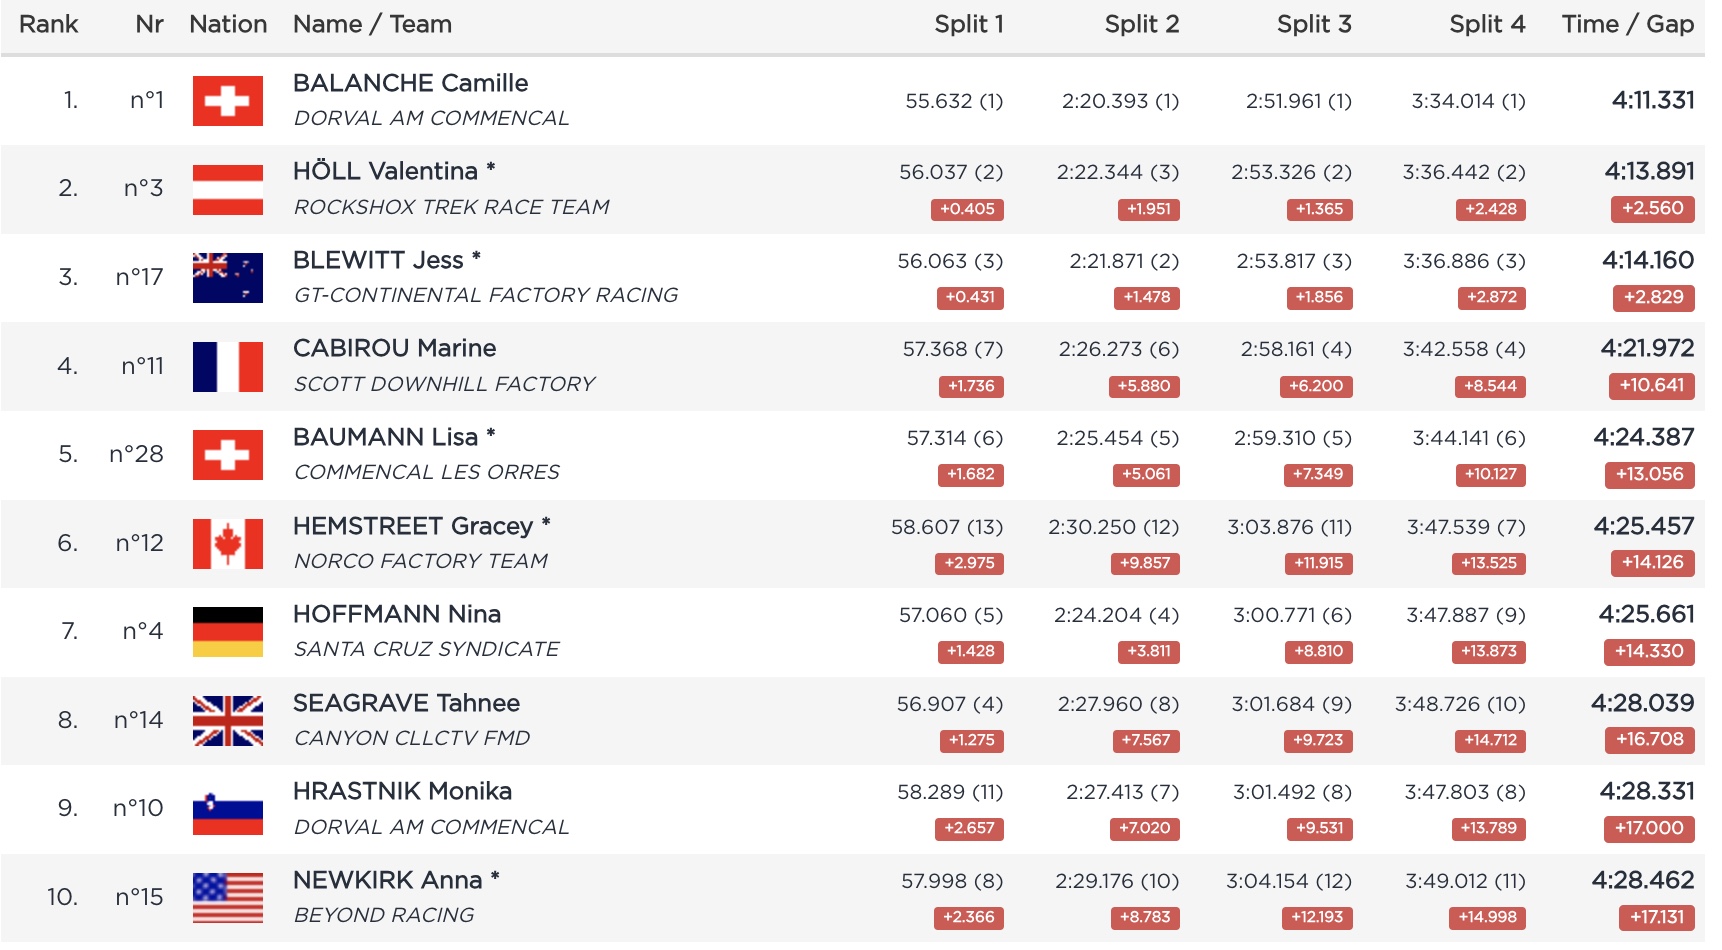Click the Name / Team column header
The width and height of the screenshot is (1722, 950).
point(372,24)
